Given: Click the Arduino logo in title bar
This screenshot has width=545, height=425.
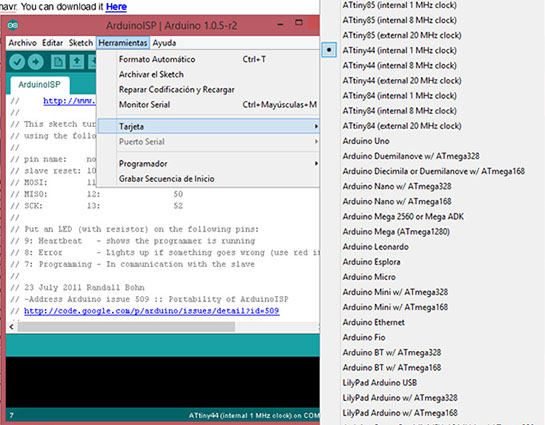Looking at the screenshot, I should (13, 25).
